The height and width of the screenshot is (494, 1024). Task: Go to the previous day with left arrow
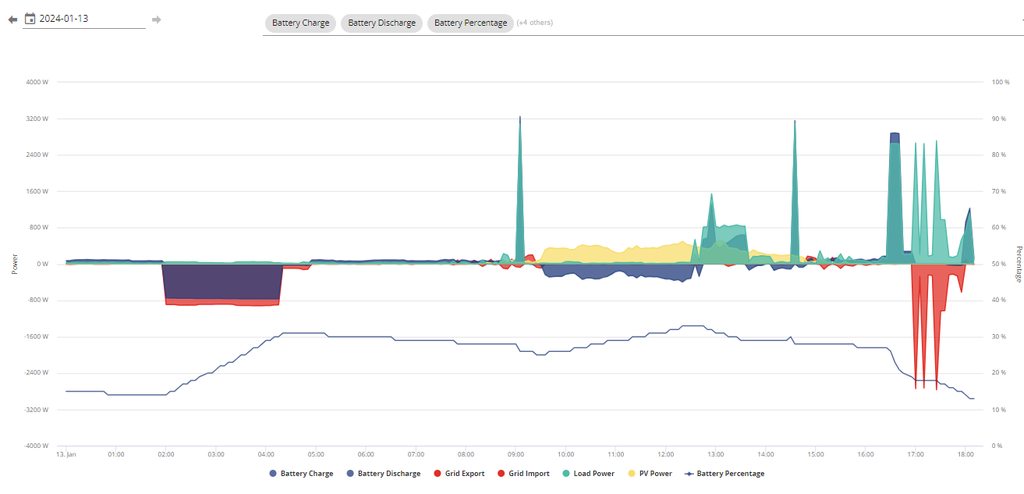[x=13, y=19]
